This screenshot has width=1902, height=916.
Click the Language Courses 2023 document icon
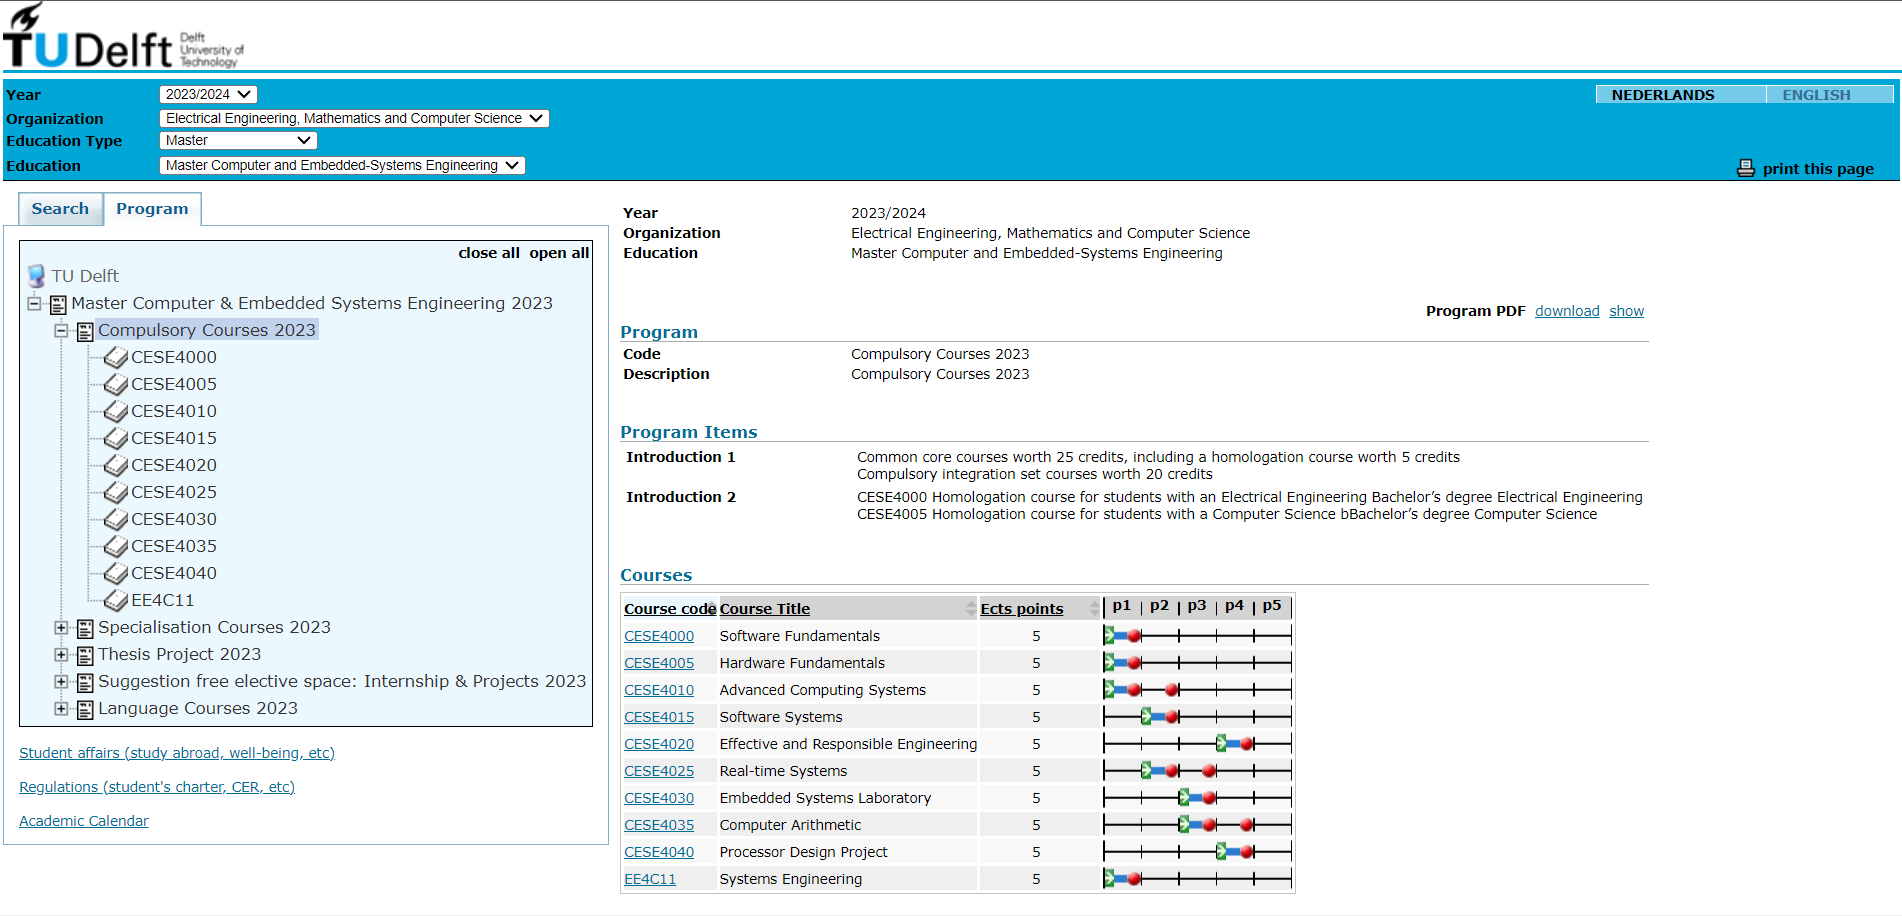click(x=86, y=709)
